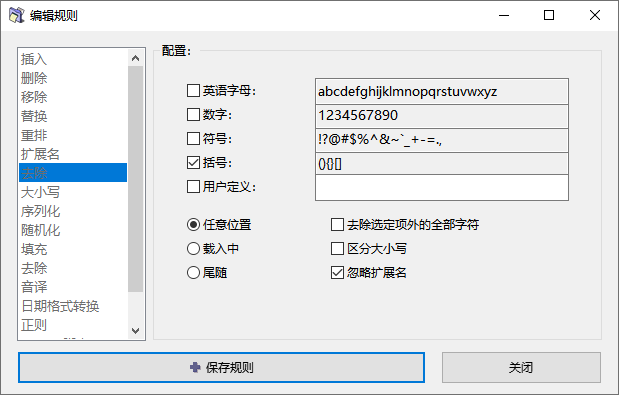
Task: Toggle the 忽略扩展名 checkbox
Action: (x=337, y=273)
